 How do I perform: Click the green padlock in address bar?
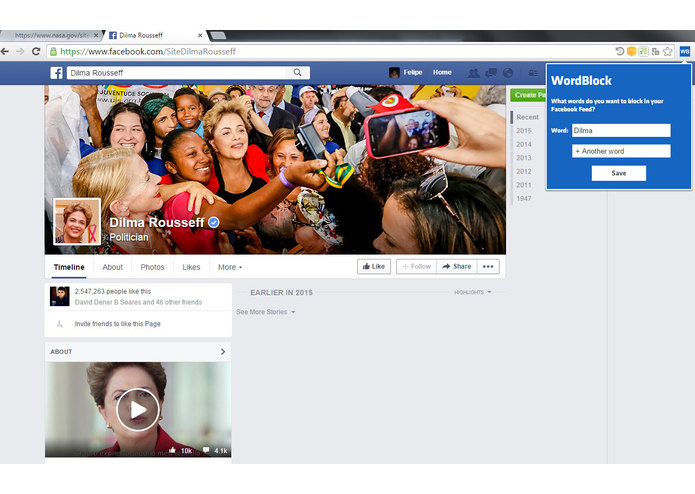point(53,51)
